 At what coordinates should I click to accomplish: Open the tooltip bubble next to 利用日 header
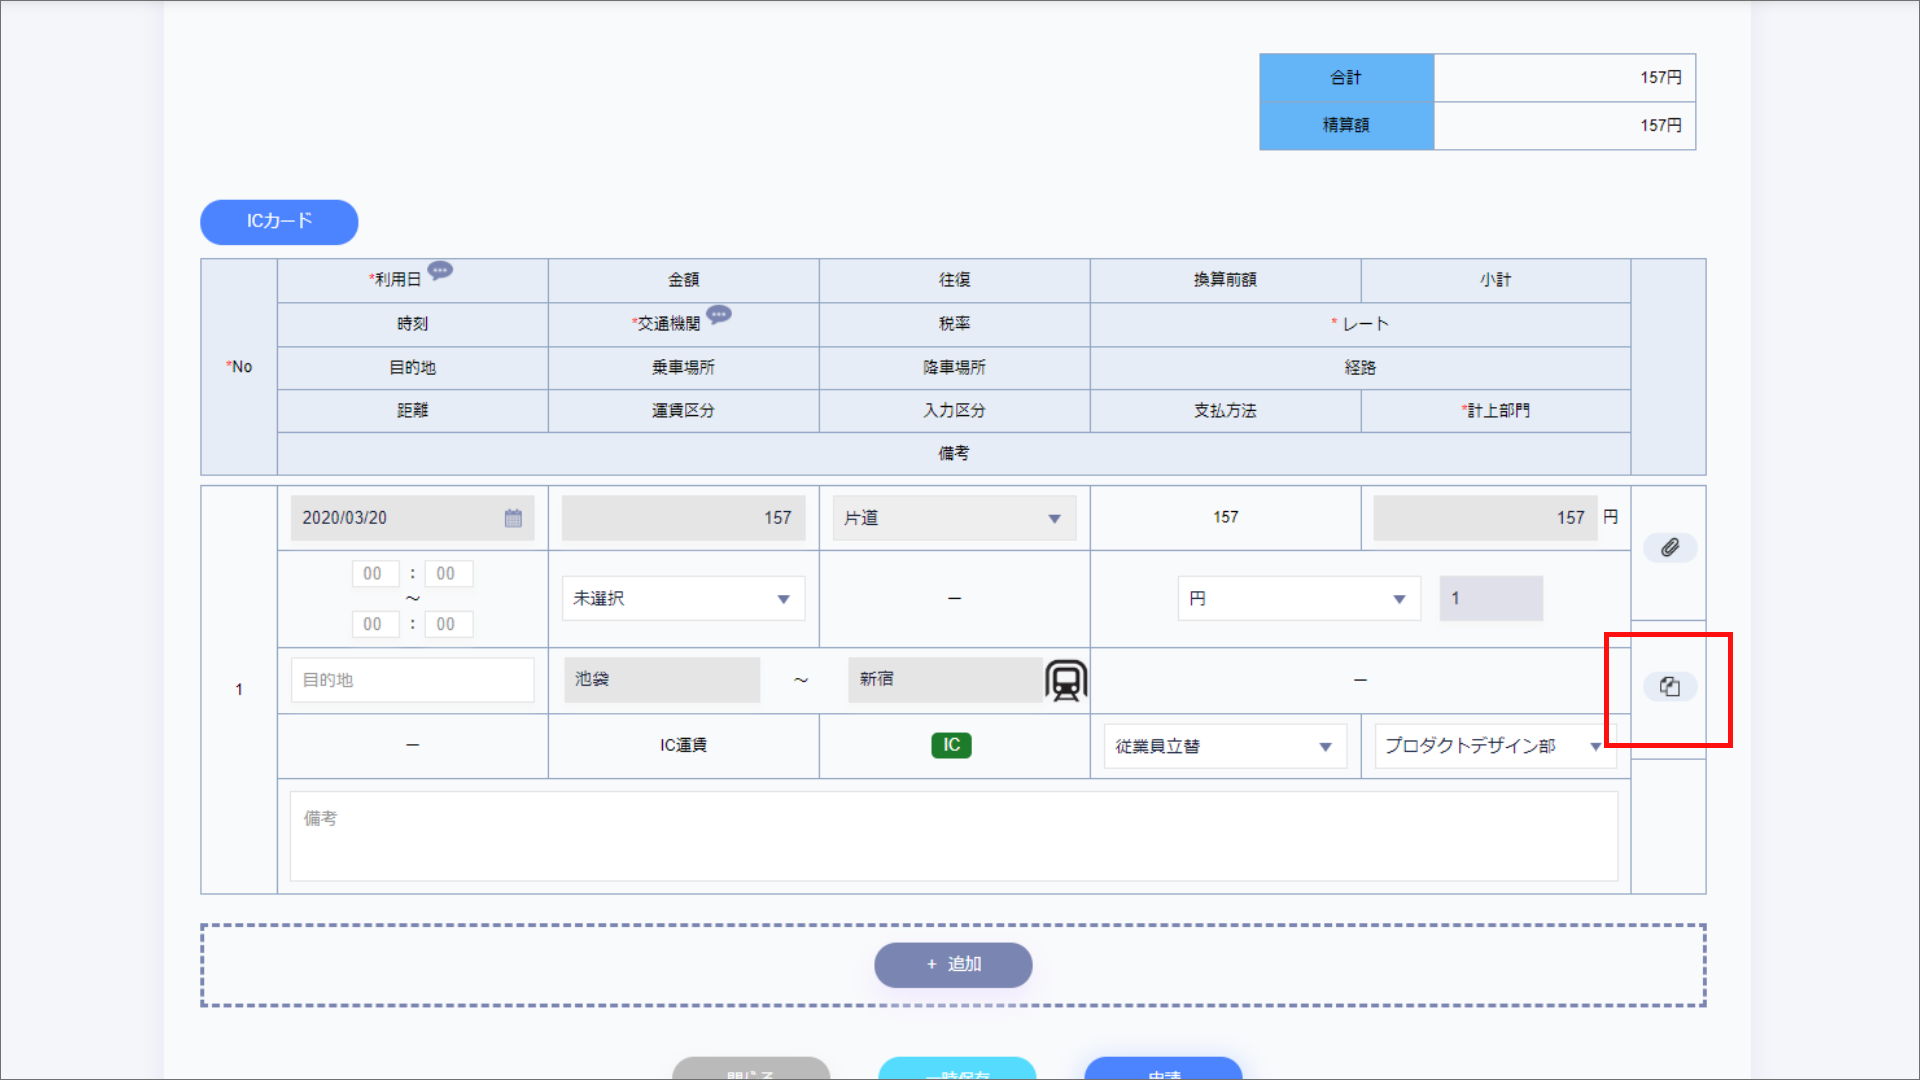point(441,270)
